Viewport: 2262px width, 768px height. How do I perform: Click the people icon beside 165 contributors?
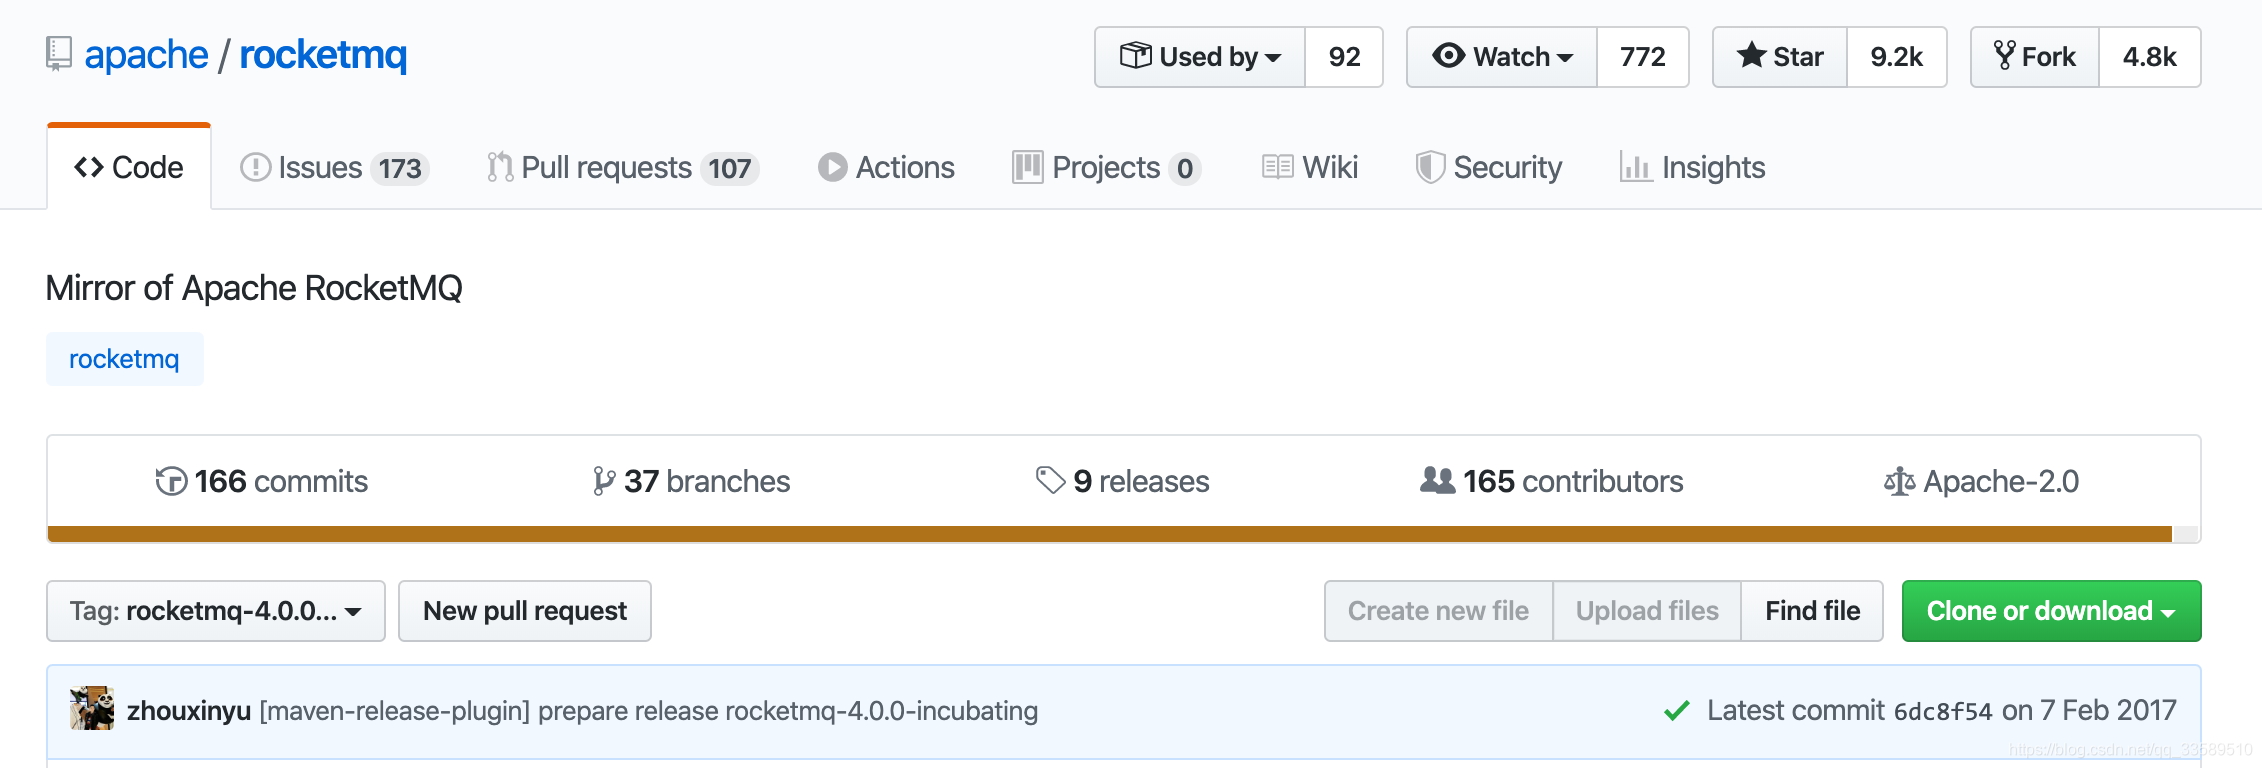[x=1437, y=481]
